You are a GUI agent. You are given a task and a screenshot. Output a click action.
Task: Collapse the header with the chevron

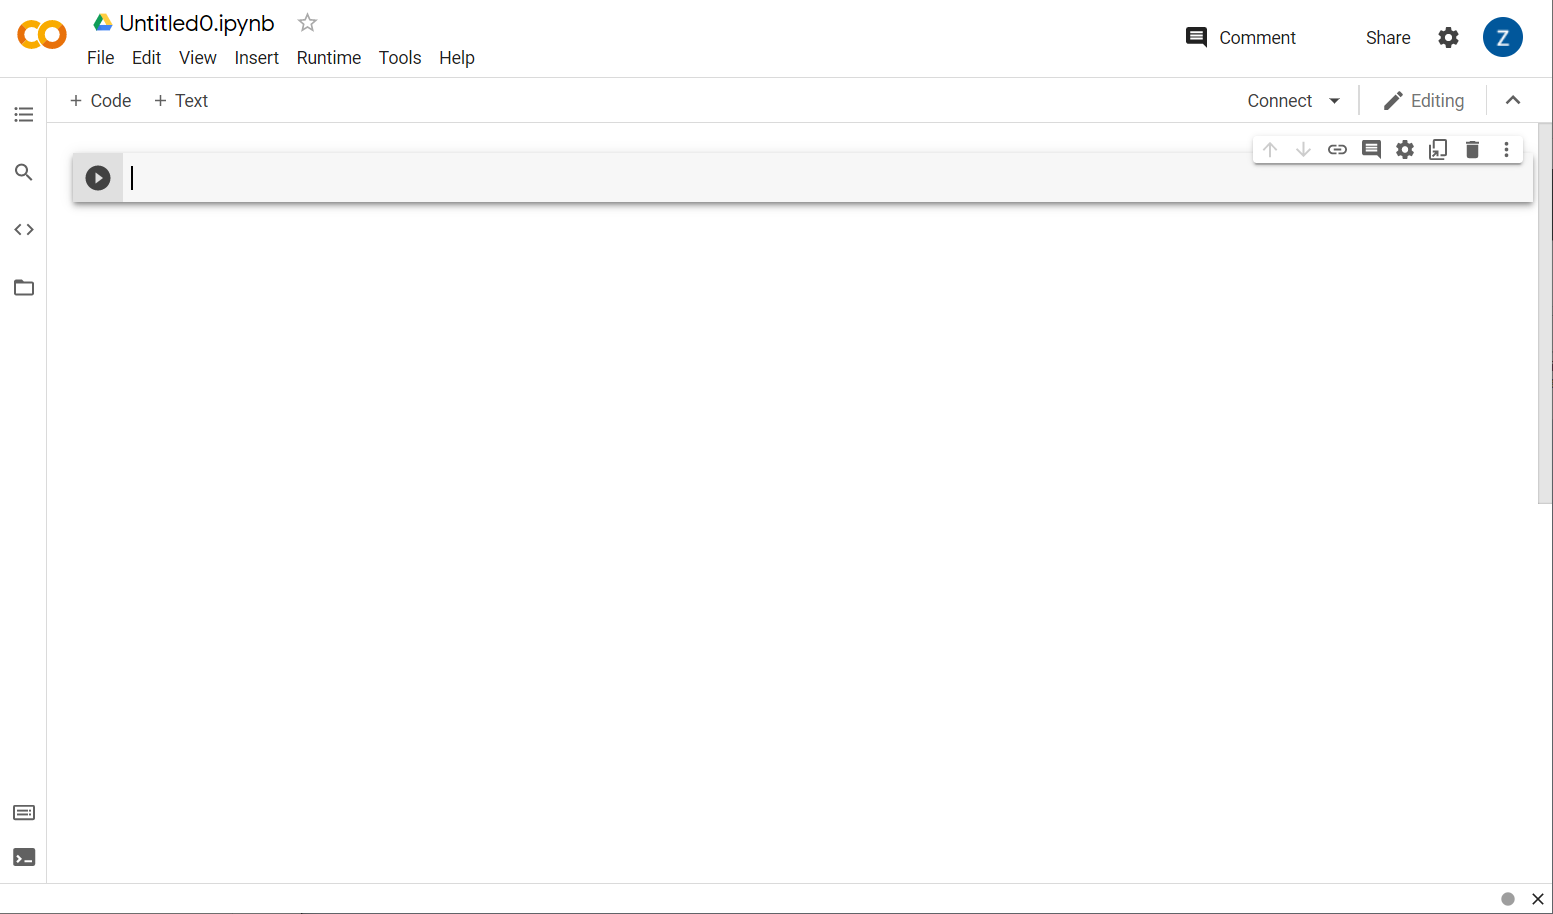pyautogui.click(x=1513, y=100)
